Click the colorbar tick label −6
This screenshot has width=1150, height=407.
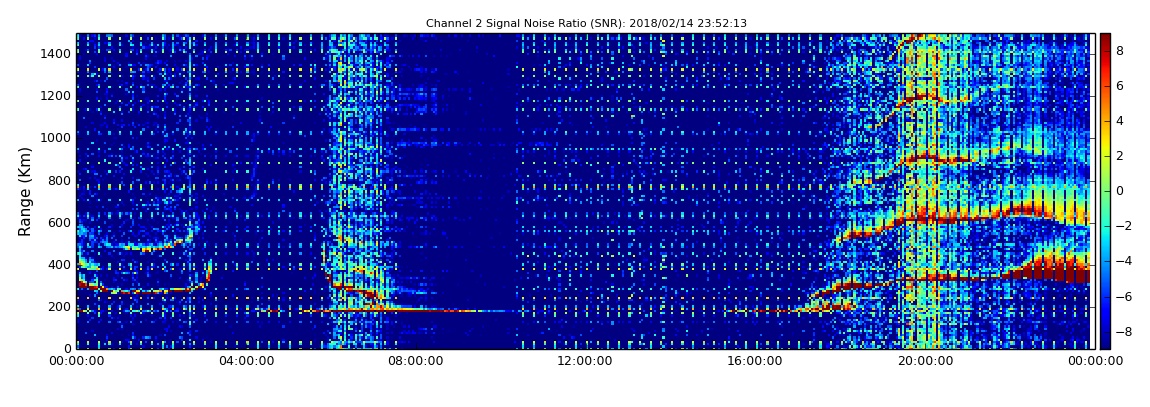1122,296
